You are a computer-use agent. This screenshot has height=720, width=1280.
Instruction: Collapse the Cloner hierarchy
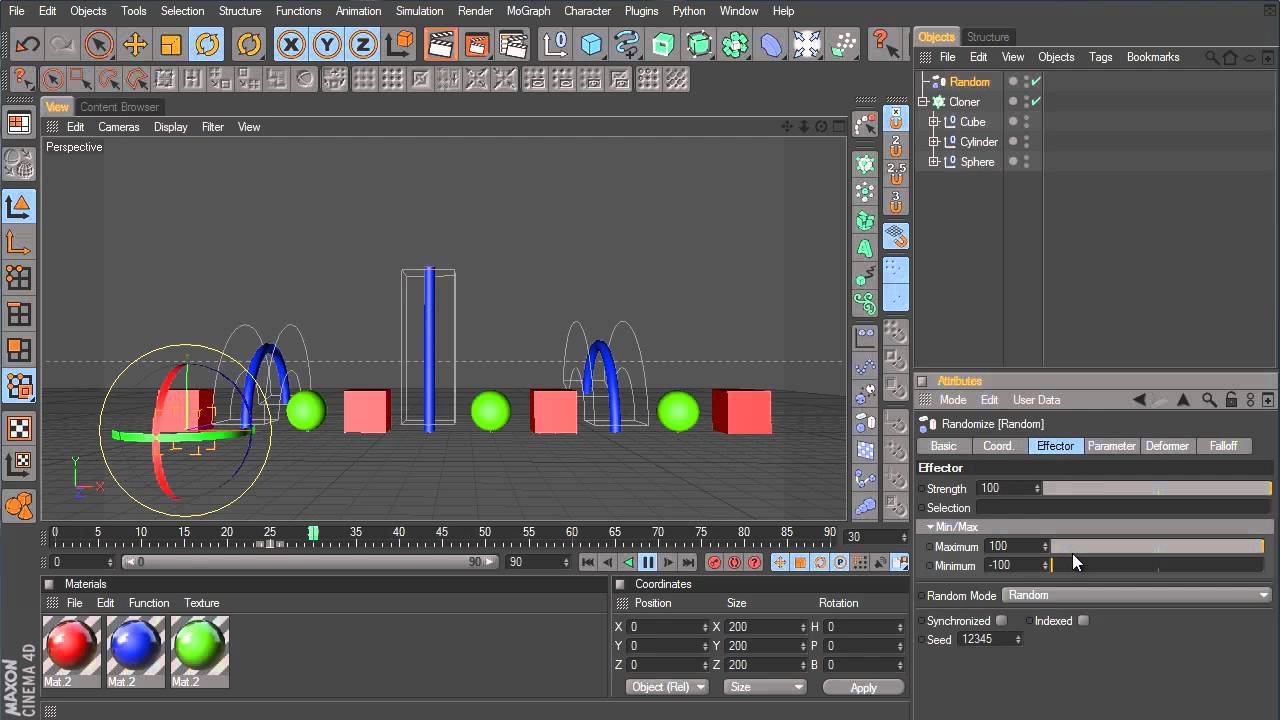click(x=924, y=102)
